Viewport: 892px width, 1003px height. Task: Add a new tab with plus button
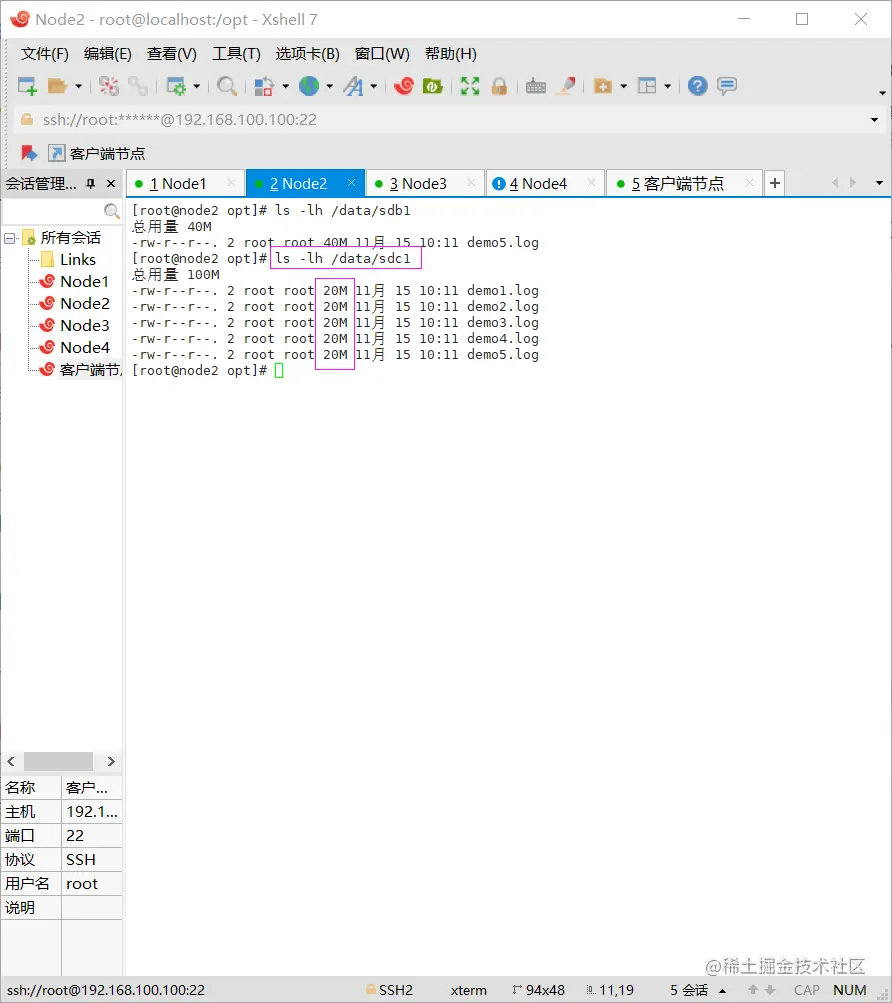click(774, 184)
